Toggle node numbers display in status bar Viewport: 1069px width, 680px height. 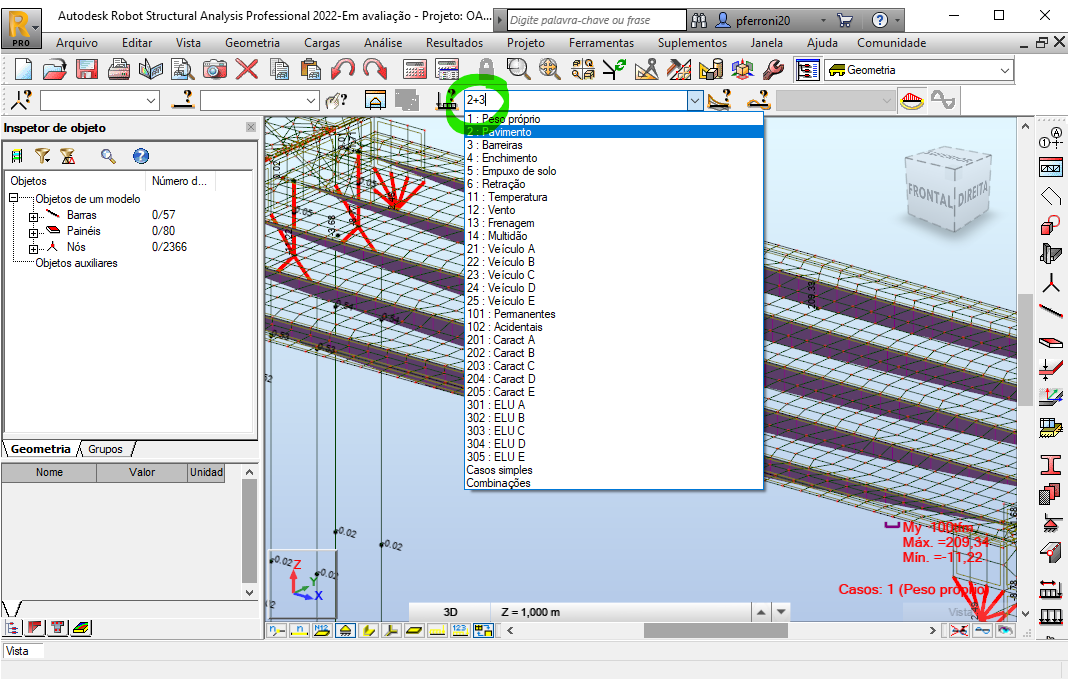click(x=276, y=630)
